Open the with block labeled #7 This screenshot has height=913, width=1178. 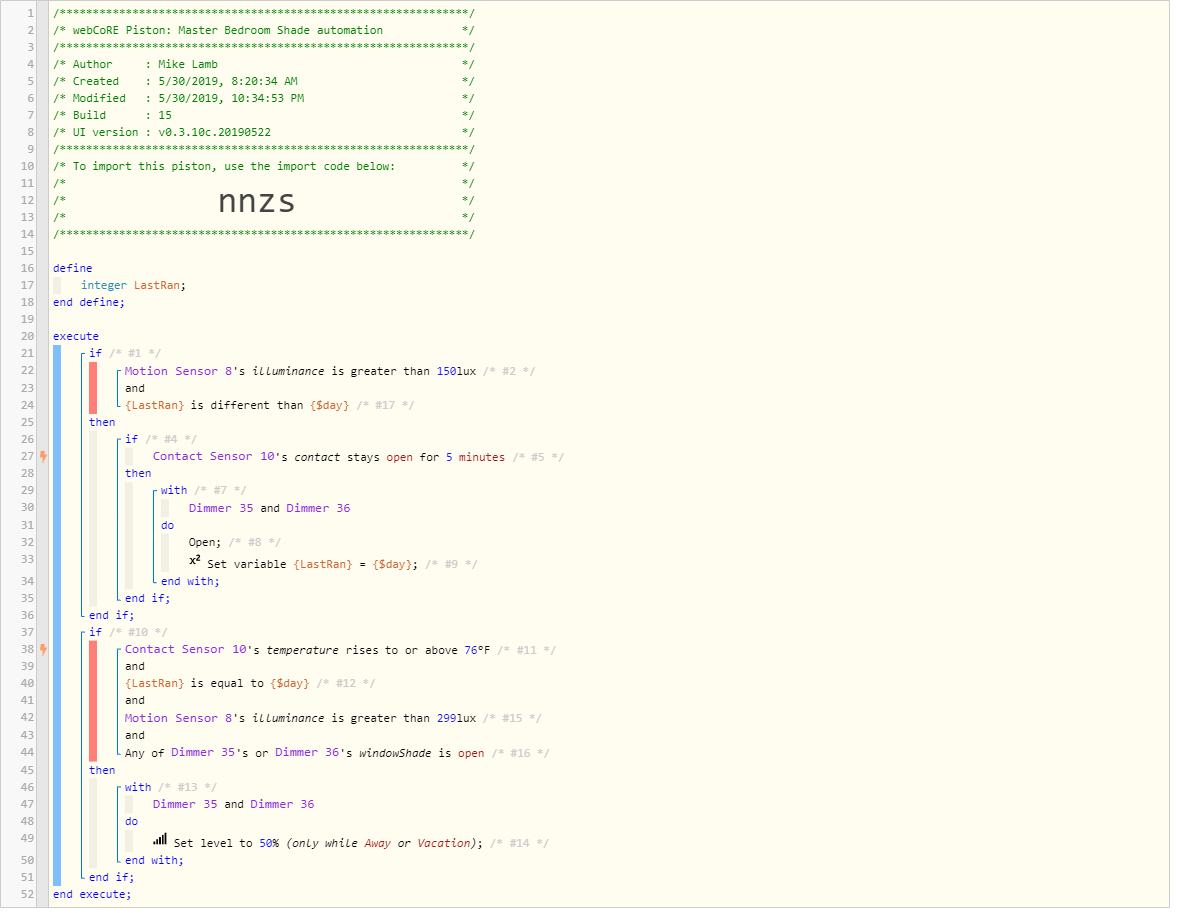point(174,491)
